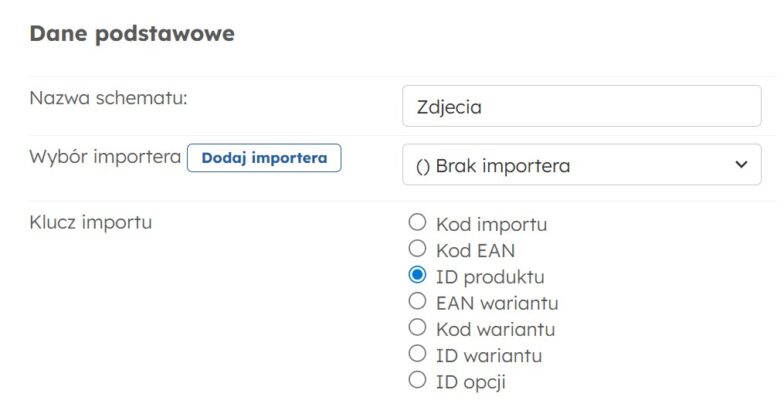This screenshot has width=784, height=400.
Task: Select the EAN wariantu radio circle
Action: click(x=418, y=301)
